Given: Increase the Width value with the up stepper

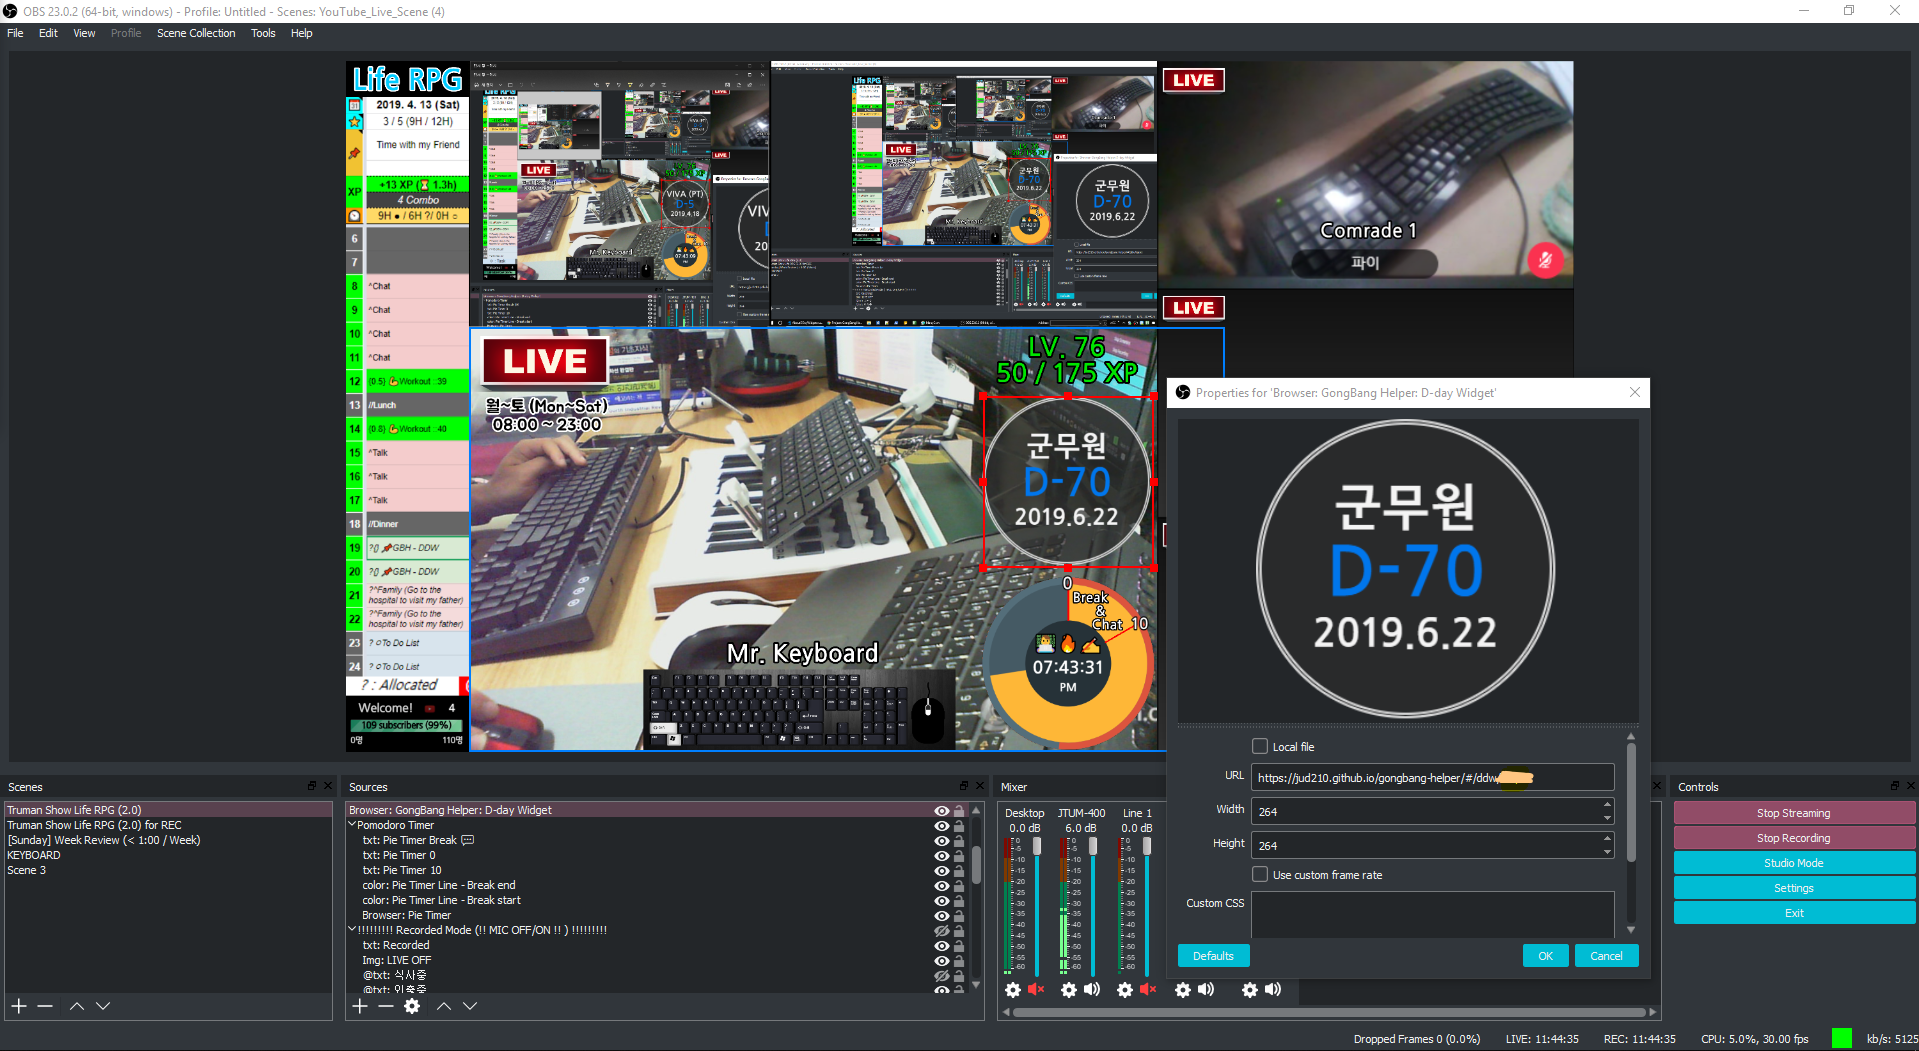Looking at the screenshot, I should pos(1606,806).
